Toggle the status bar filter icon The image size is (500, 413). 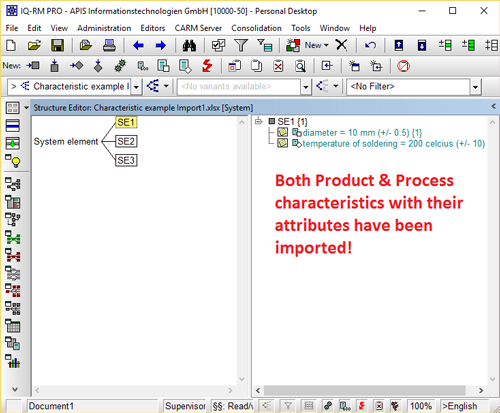[288, 406]
